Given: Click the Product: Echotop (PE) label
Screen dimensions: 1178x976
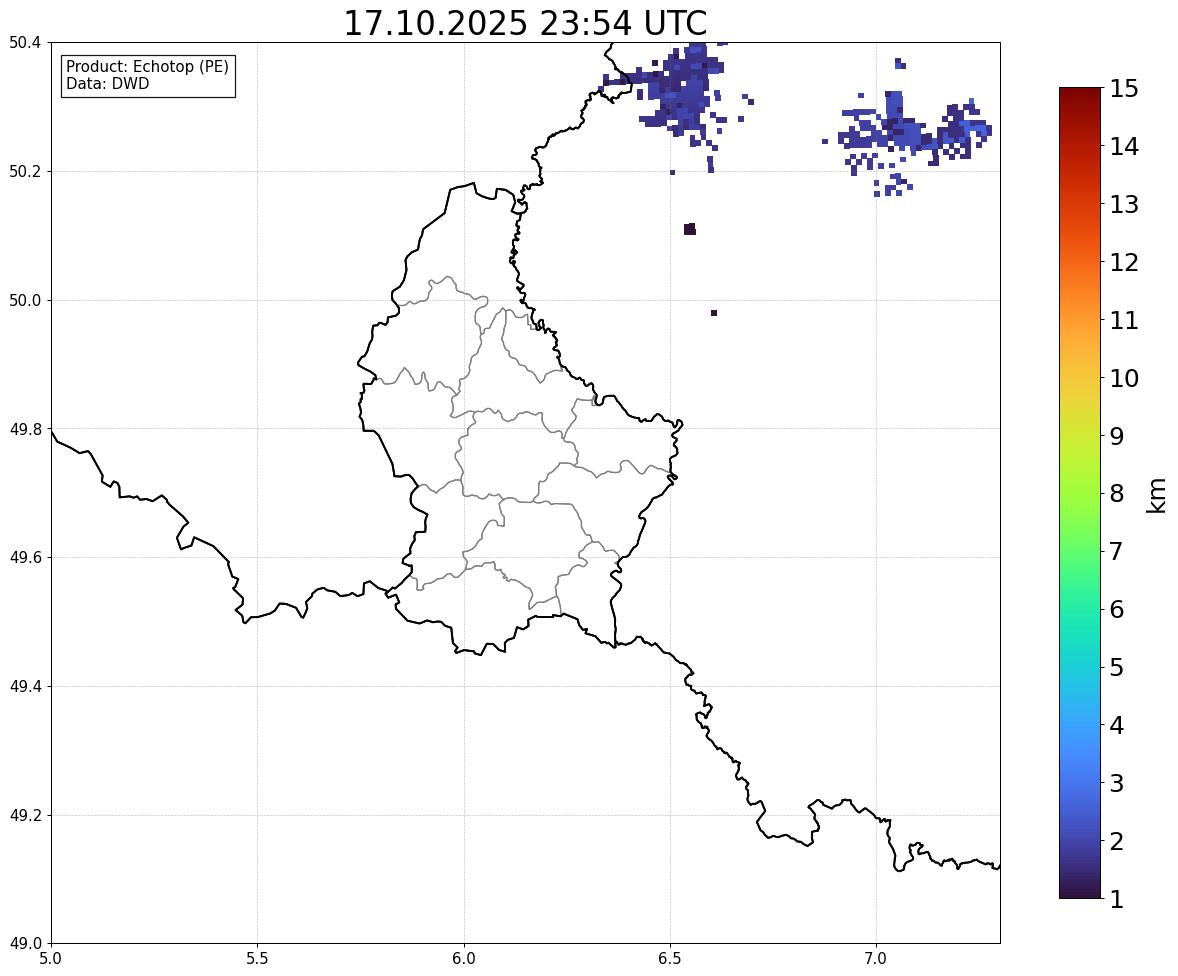Looking at the screenshot, I should point(147,67).
